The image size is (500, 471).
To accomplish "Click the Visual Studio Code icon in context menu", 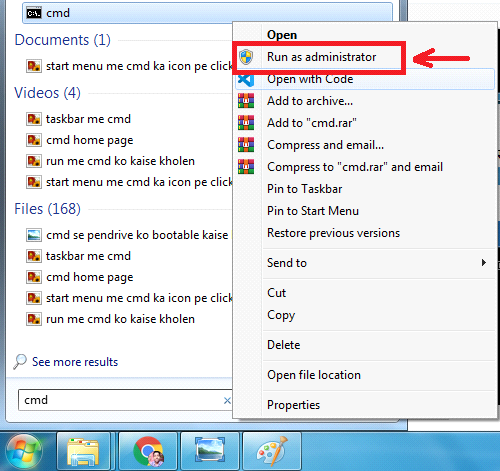I will click(x=246, y=79).
